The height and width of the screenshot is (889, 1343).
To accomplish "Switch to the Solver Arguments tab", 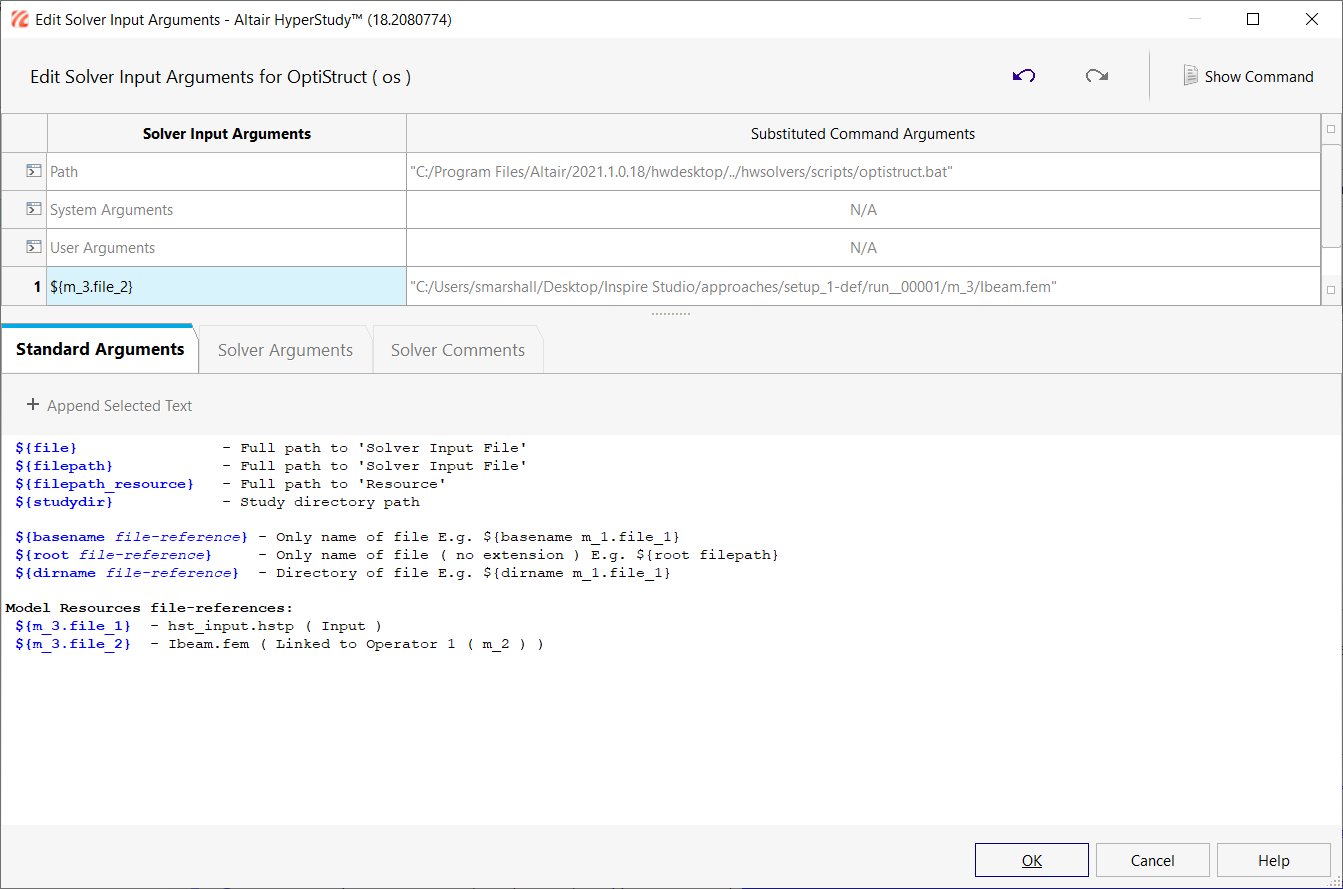I will [285, 350].
